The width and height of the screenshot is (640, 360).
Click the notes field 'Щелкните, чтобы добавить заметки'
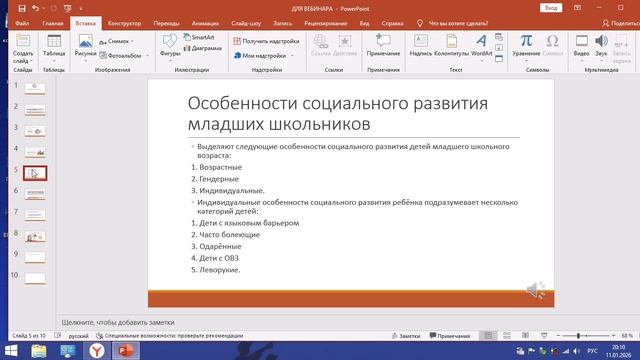point(118,322)
